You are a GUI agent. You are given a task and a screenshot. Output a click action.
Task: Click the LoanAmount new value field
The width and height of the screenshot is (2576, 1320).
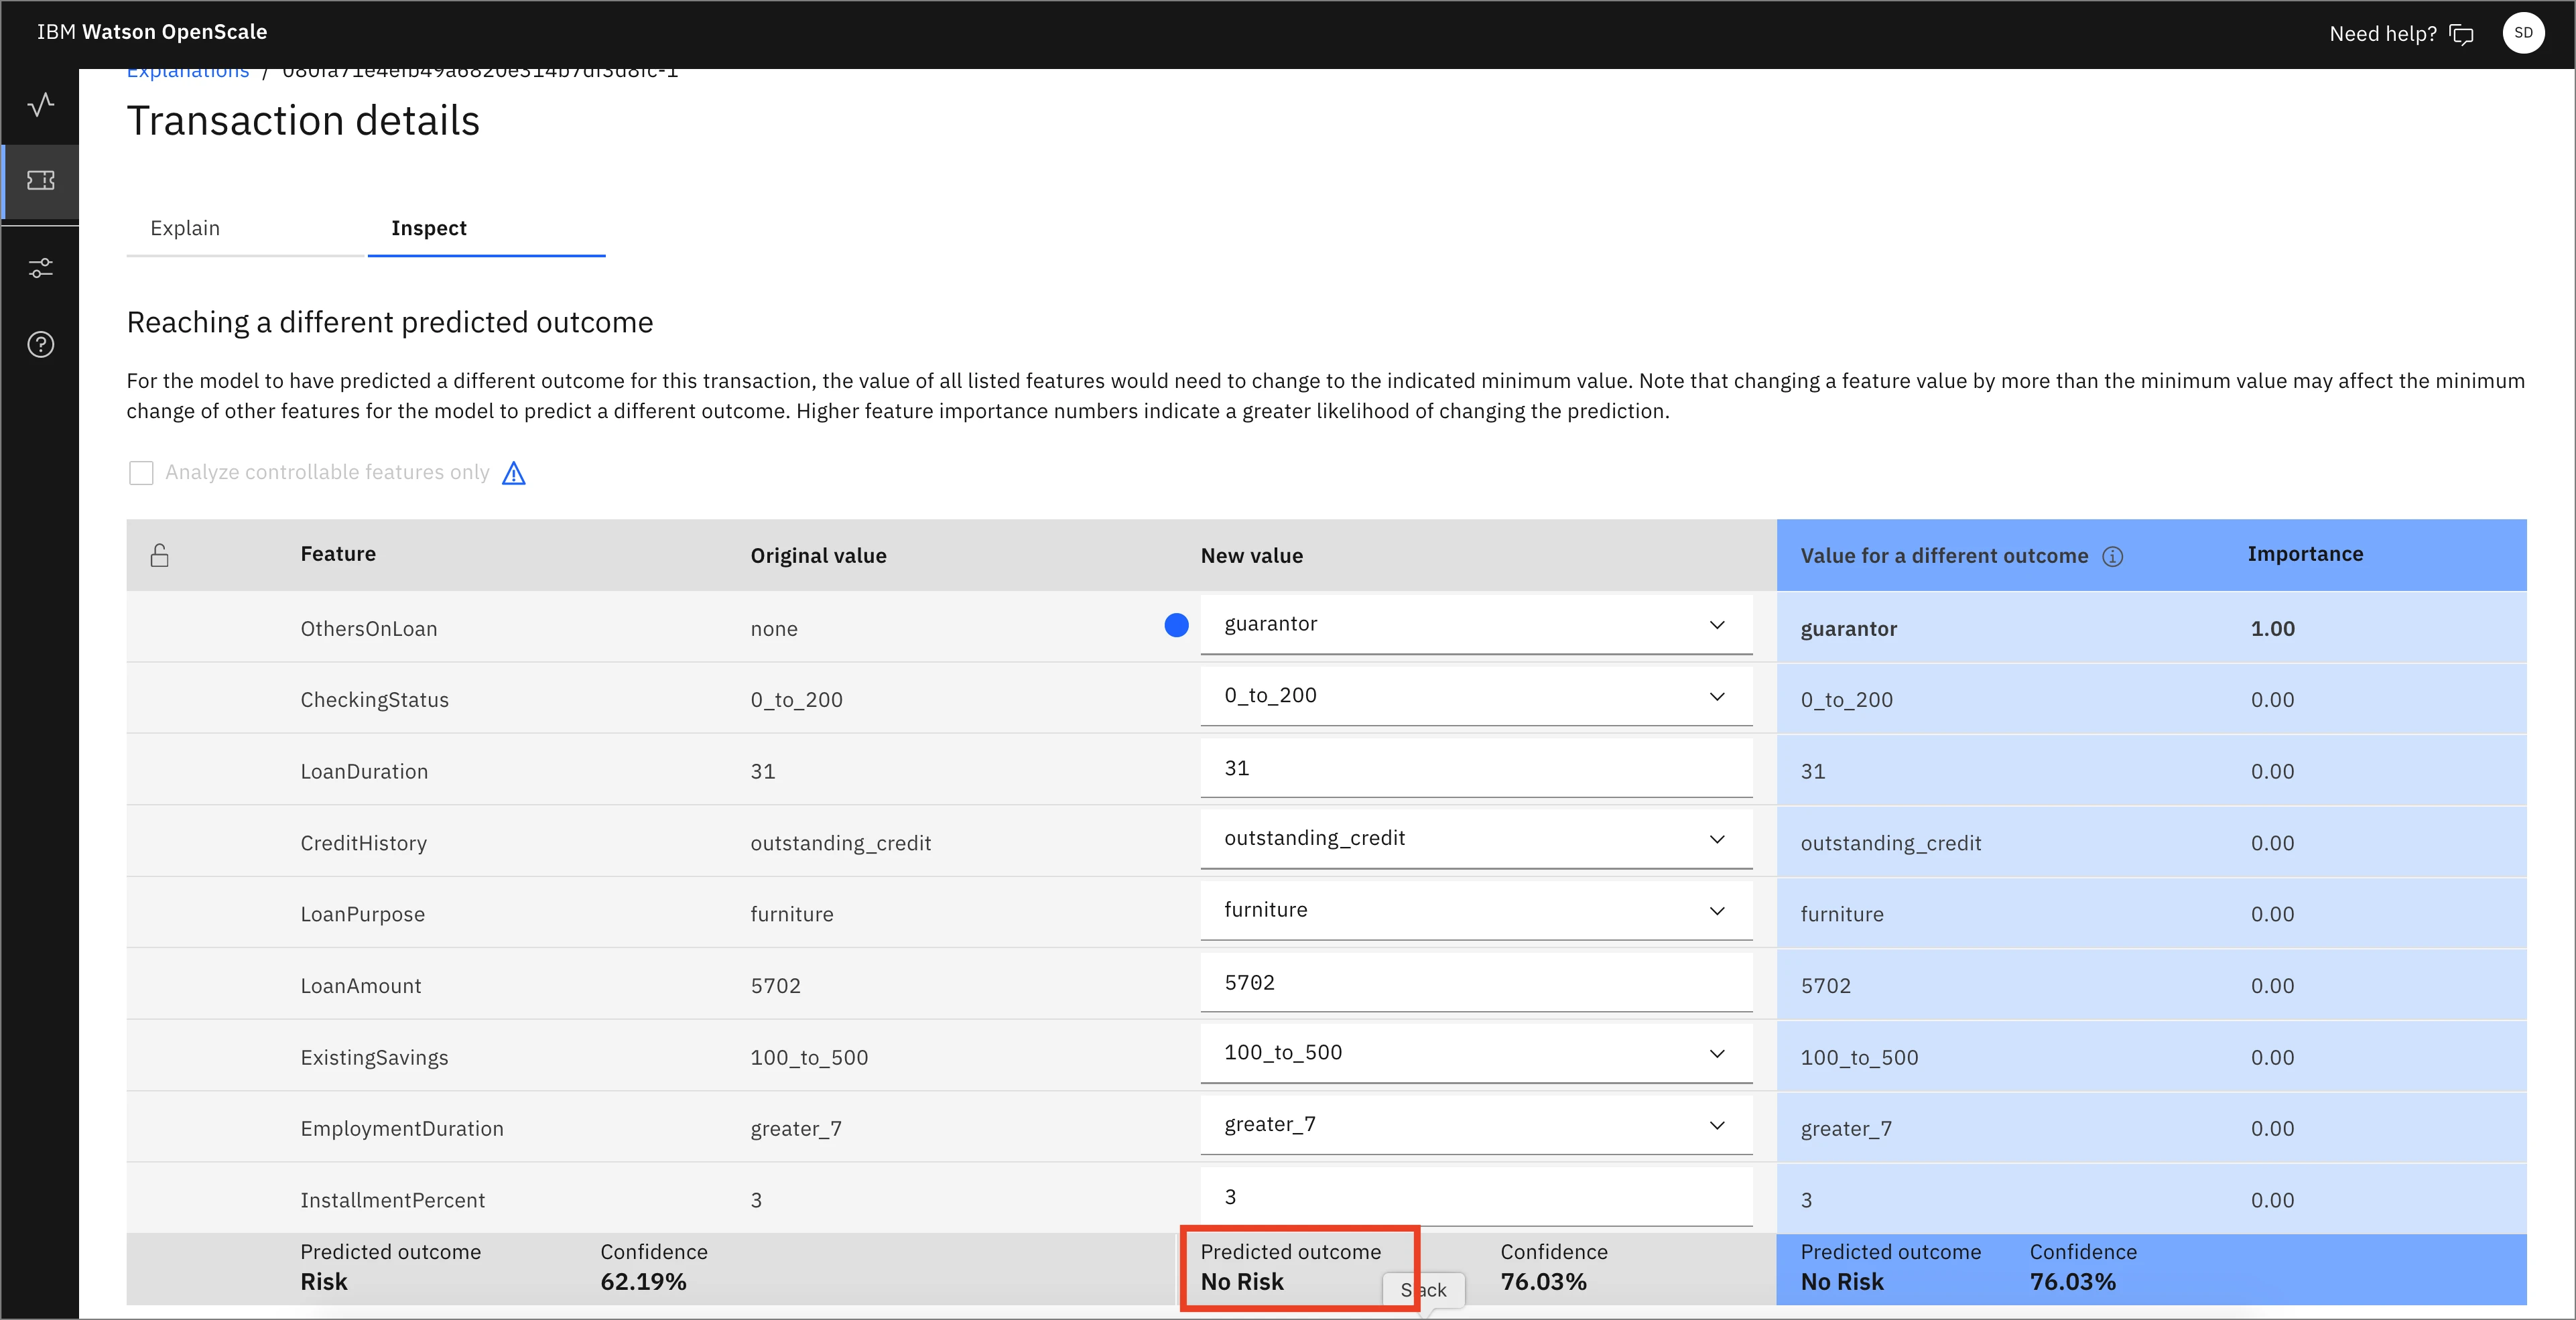coord(1476,982)
